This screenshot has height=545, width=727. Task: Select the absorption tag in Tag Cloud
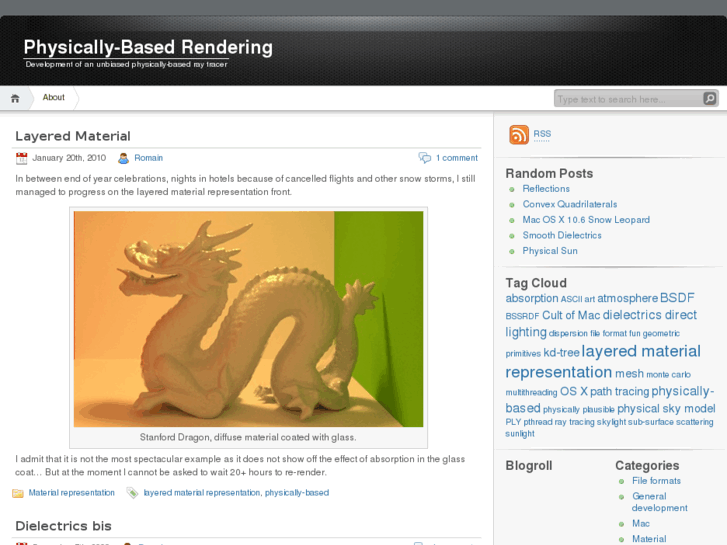[532, 298]
